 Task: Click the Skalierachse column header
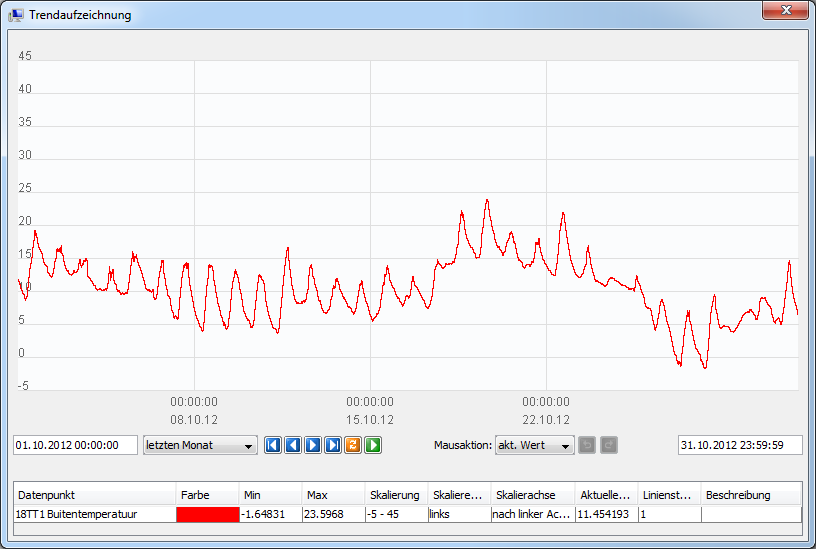[533, 495]
